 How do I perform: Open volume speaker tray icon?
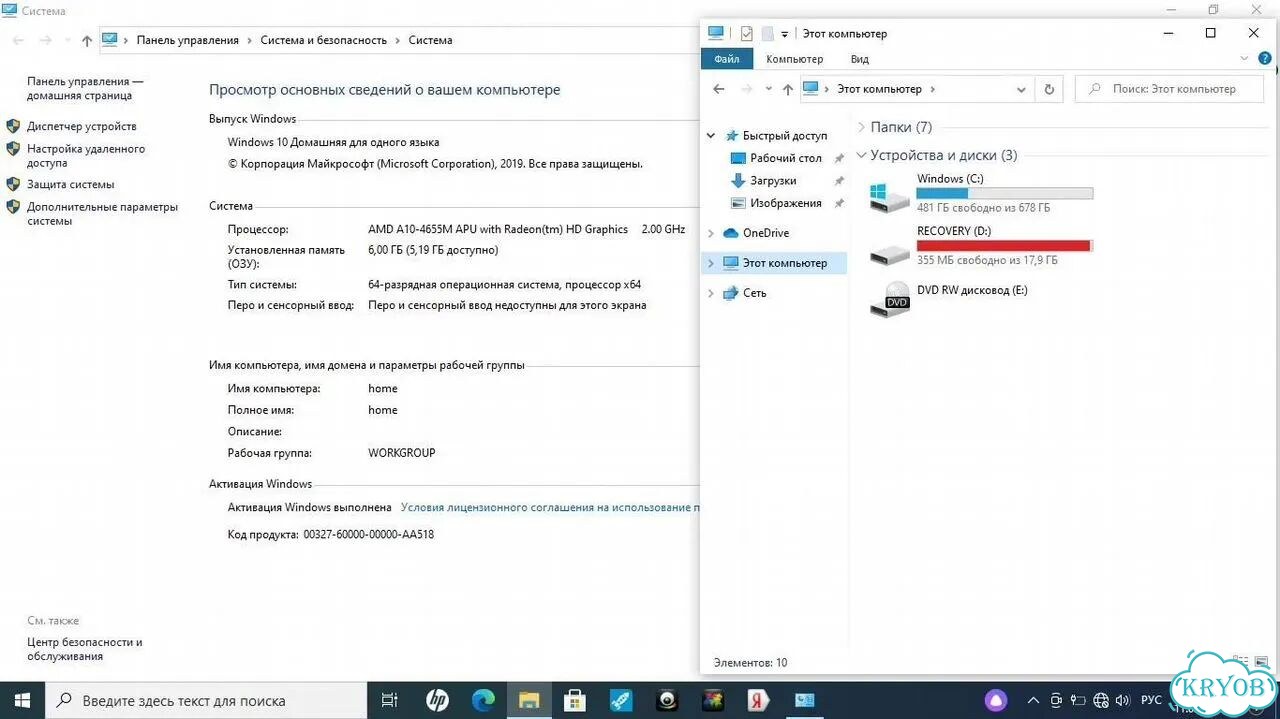coord(1124,700)
